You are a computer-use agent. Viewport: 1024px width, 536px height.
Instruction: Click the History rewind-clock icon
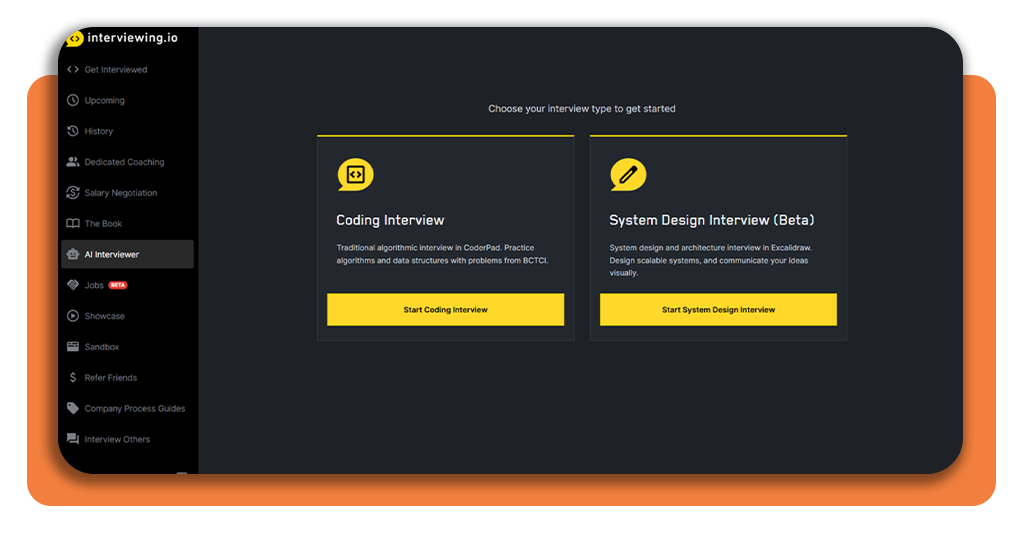(73, 131)
